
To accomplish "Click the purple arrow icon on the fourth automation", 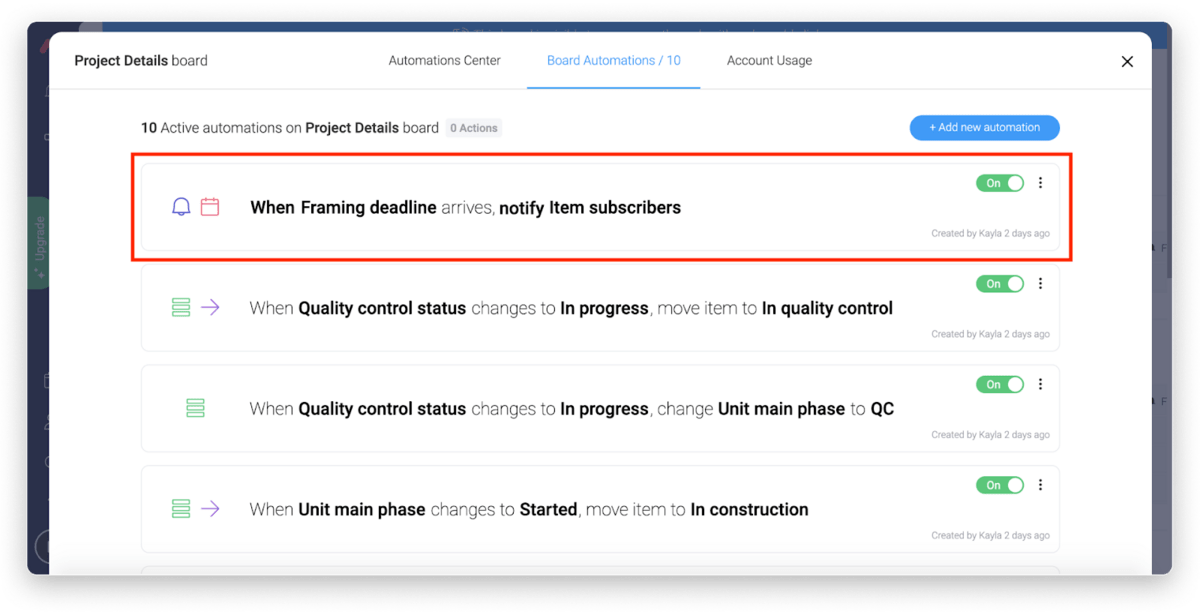I will (211, 508).
